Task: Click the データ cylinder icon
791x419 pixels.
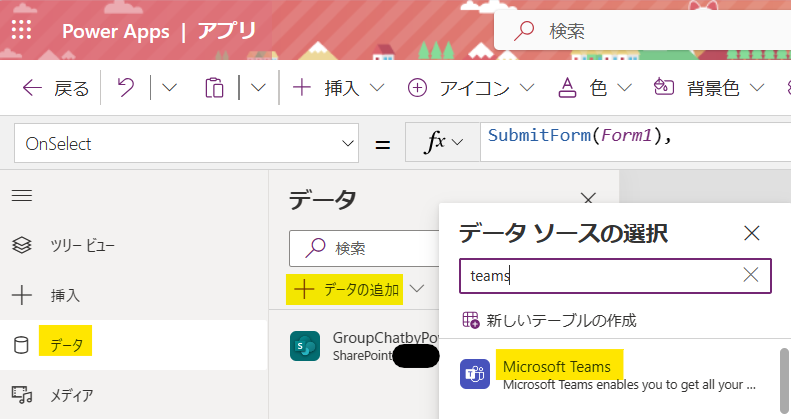Action: coord(21,345)
